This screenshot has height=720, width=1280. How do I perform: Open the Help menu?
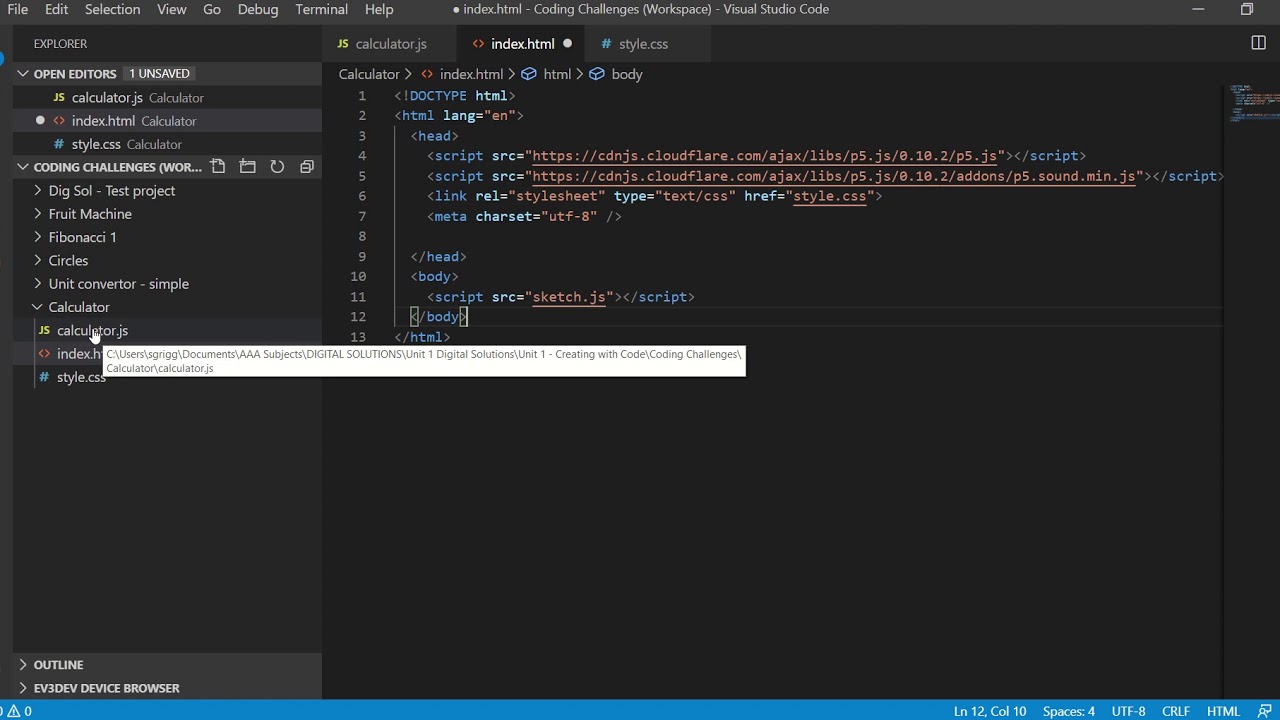(x=379, y=9)
